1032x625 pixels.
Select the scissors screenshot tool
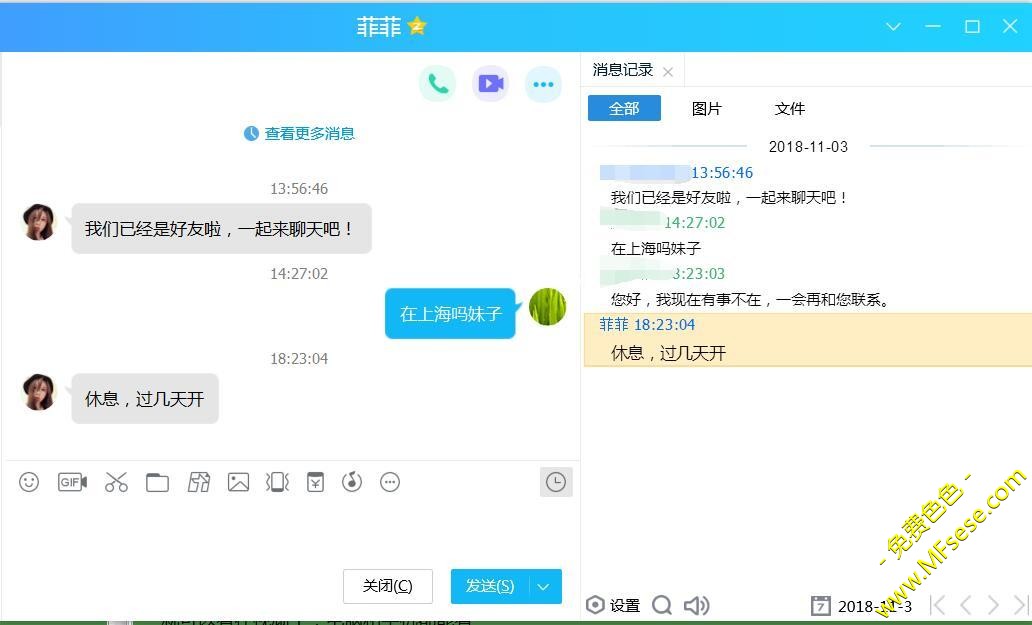click(116, 482)
